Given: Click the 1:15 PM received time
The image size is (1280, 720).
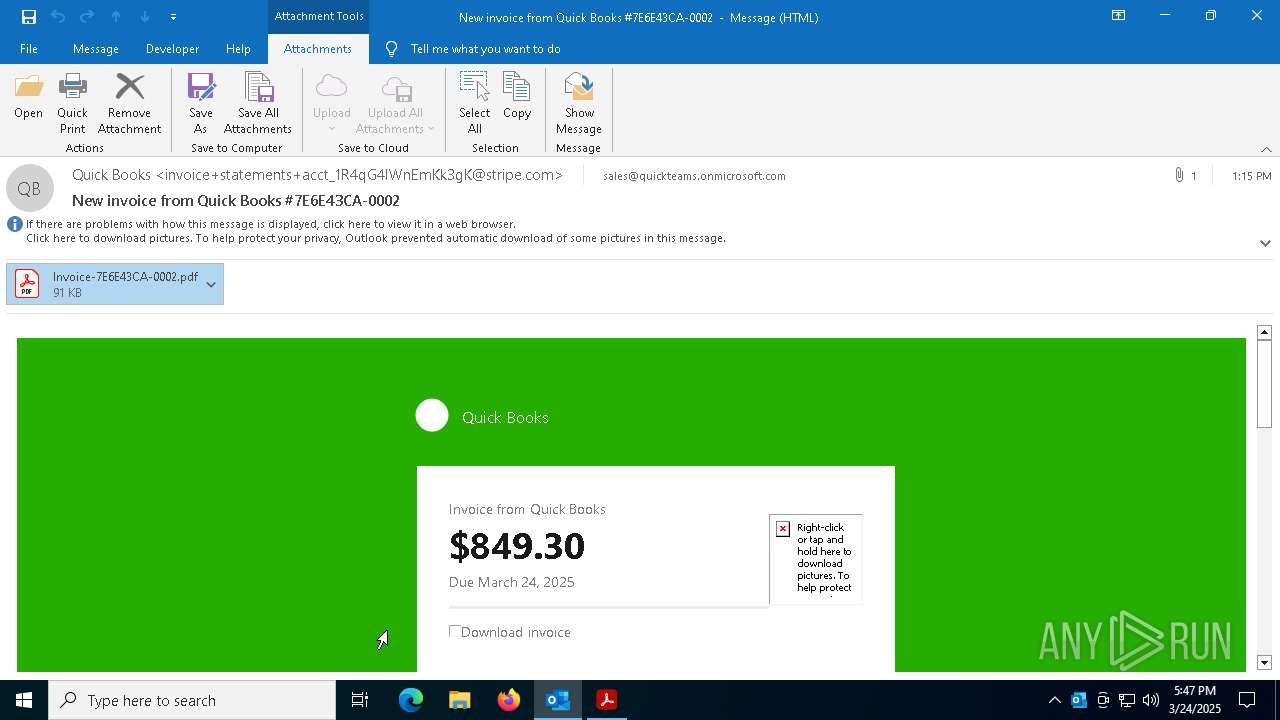Looking at the screenshot, I should 1252,176.
